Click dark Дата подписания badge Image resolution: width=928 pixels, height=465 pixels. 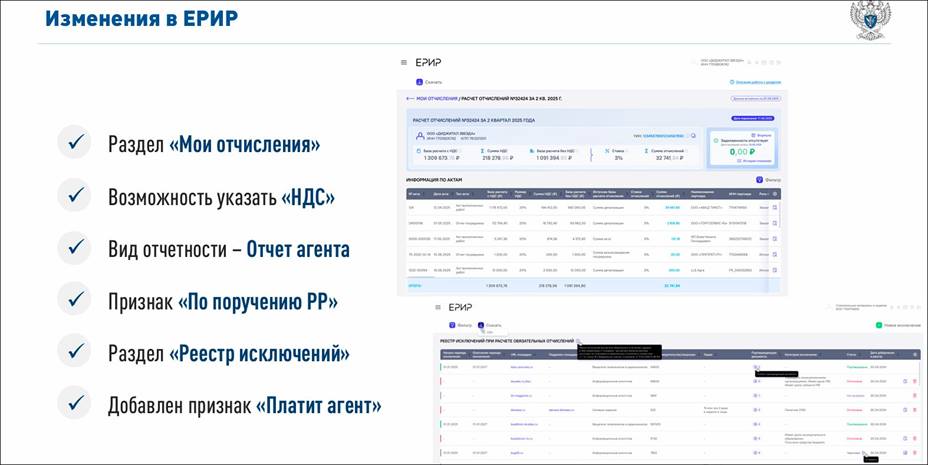(753, 118)
